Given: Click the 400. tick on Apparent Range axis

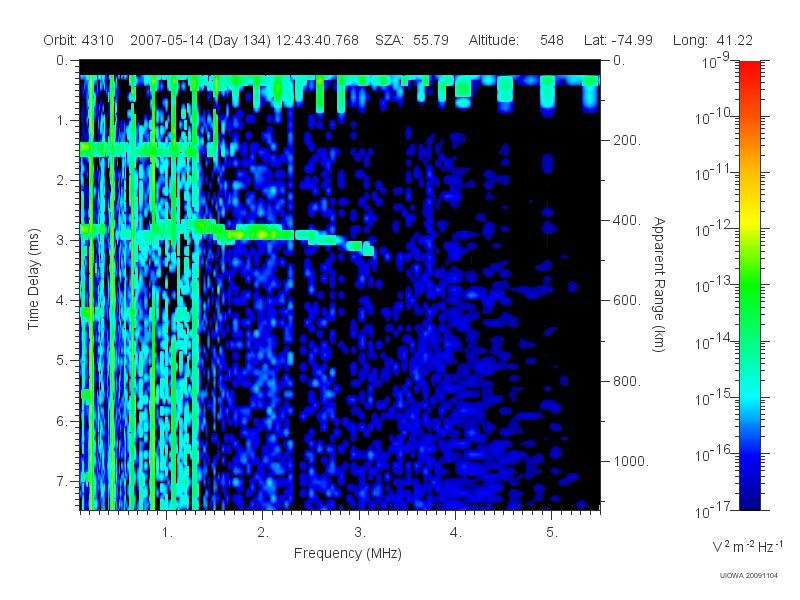Looking at the screenshot, I should (x=627, y=220).
